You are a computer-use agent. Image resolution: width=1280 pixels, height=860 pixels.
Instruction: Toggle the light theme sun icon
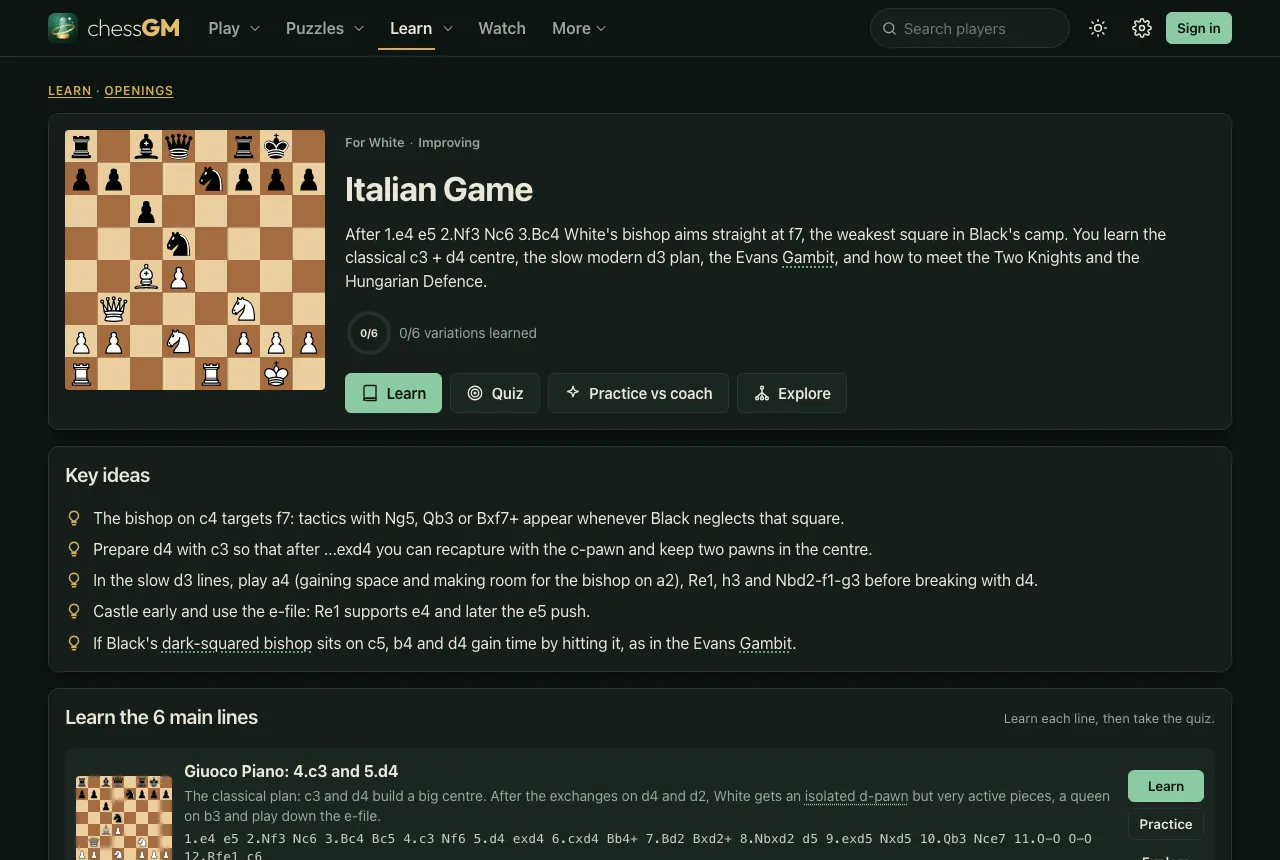tap(1098, 28)
